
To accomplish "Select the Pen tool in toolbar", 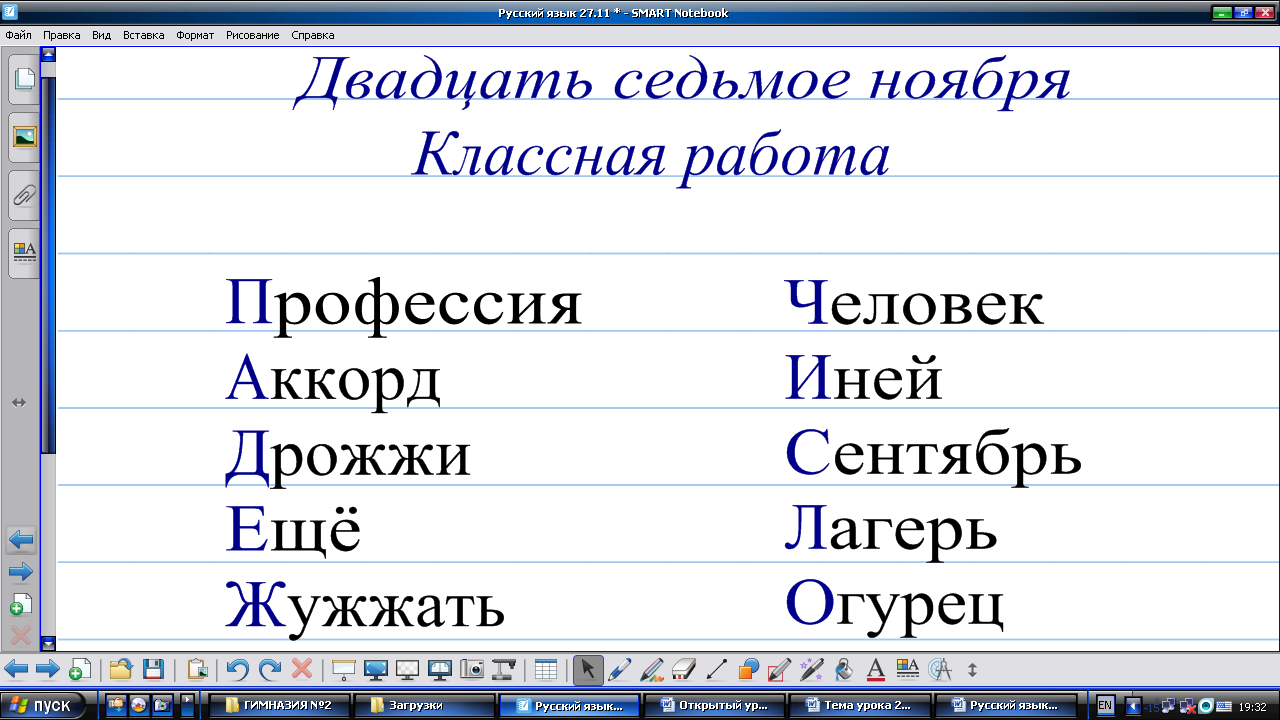I will [x=619, y=669].
